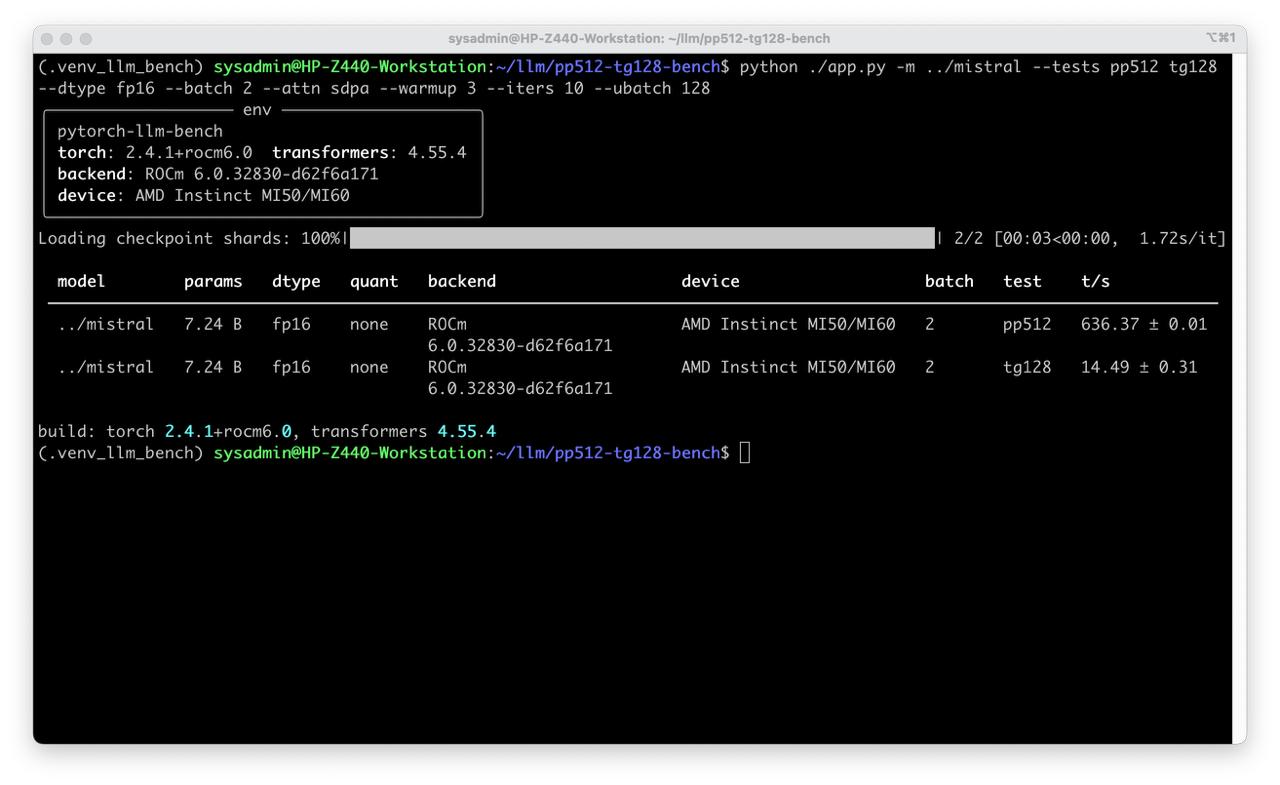Click 'fp16' in the tg128 row
The height and width of the screenshot is (785, 1280).
tap(291, 367)
